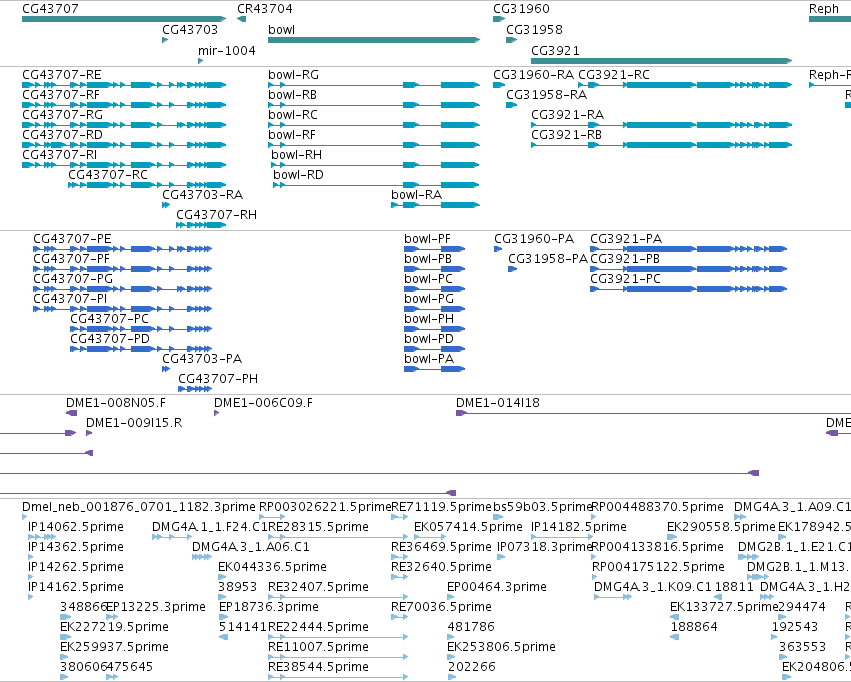Select the CG43703 gene label

tap(190, 29)
